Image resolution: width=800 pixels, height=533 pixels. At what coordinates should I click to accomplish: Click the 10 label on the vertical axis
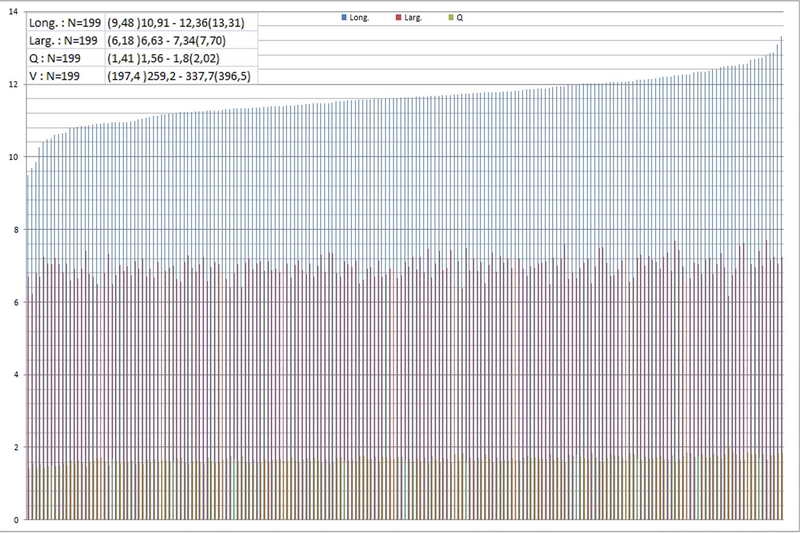pos(11,157)
